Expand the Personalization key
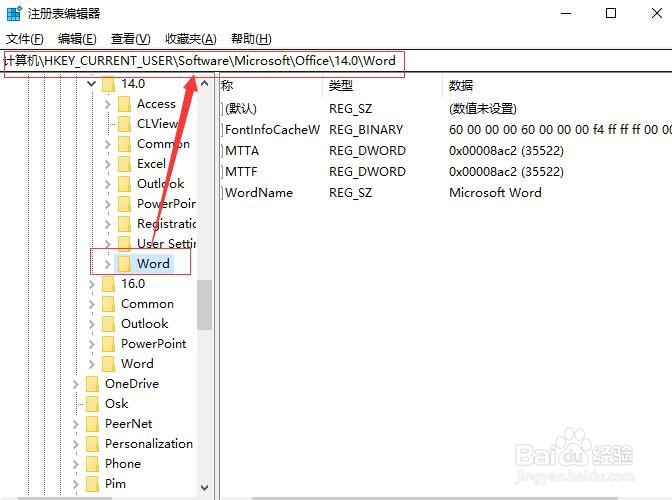The image size is (672, 500). (x=75, y=444)
